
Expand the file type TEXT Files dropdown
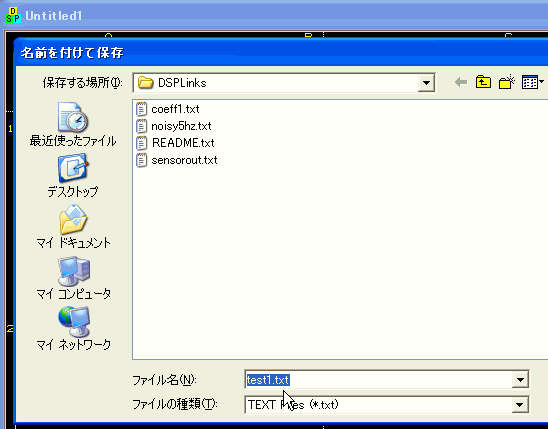click(520, 405)
